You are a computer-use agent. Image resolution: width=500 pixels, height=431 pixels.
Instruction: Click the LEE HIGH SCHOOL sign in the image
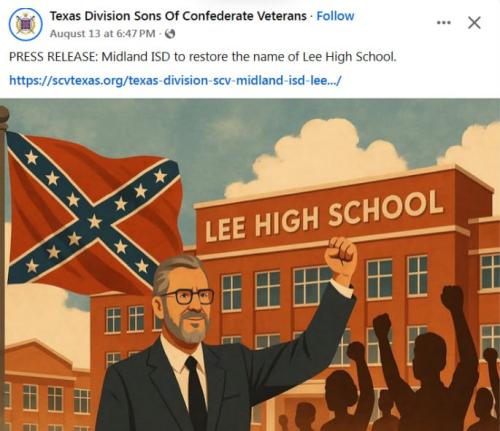tap(324, 215)
